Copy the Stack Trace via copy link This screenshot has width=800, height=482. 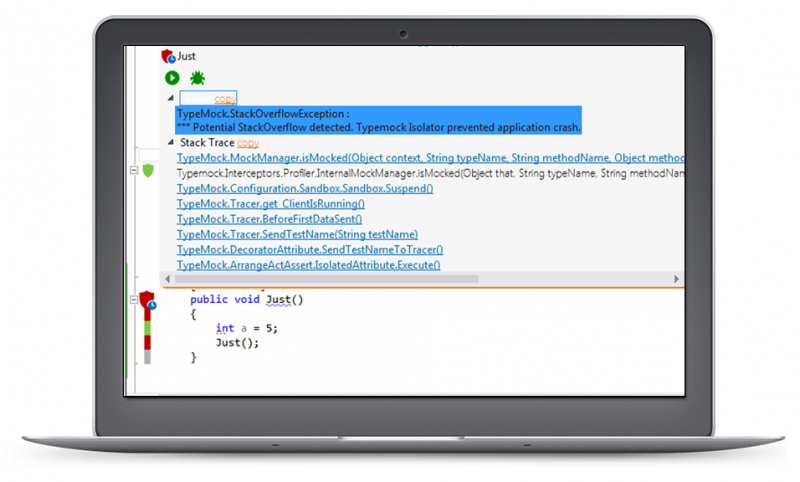(247, 143)
